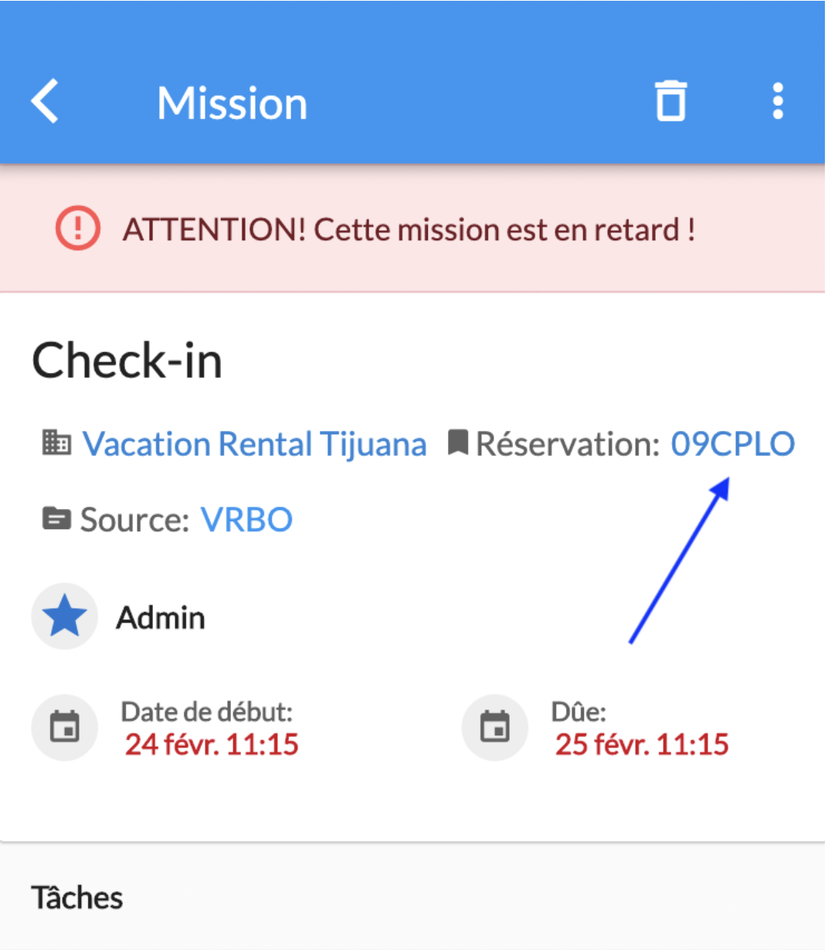
Task: Click the late mission warning banner text
Action: point(409,230)
